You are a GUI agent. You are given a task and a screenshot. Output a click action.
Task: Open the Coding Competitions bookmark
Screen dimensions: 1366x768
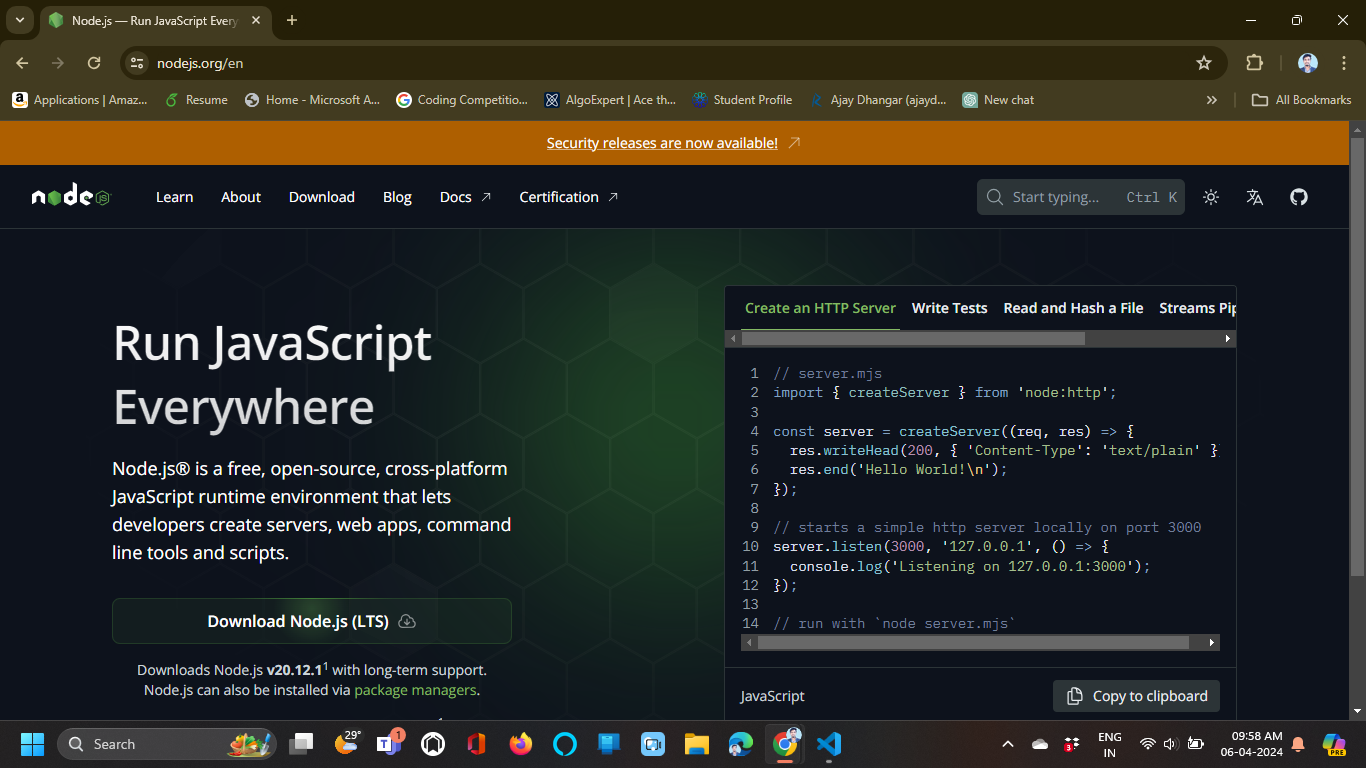[x=462, y=100]
